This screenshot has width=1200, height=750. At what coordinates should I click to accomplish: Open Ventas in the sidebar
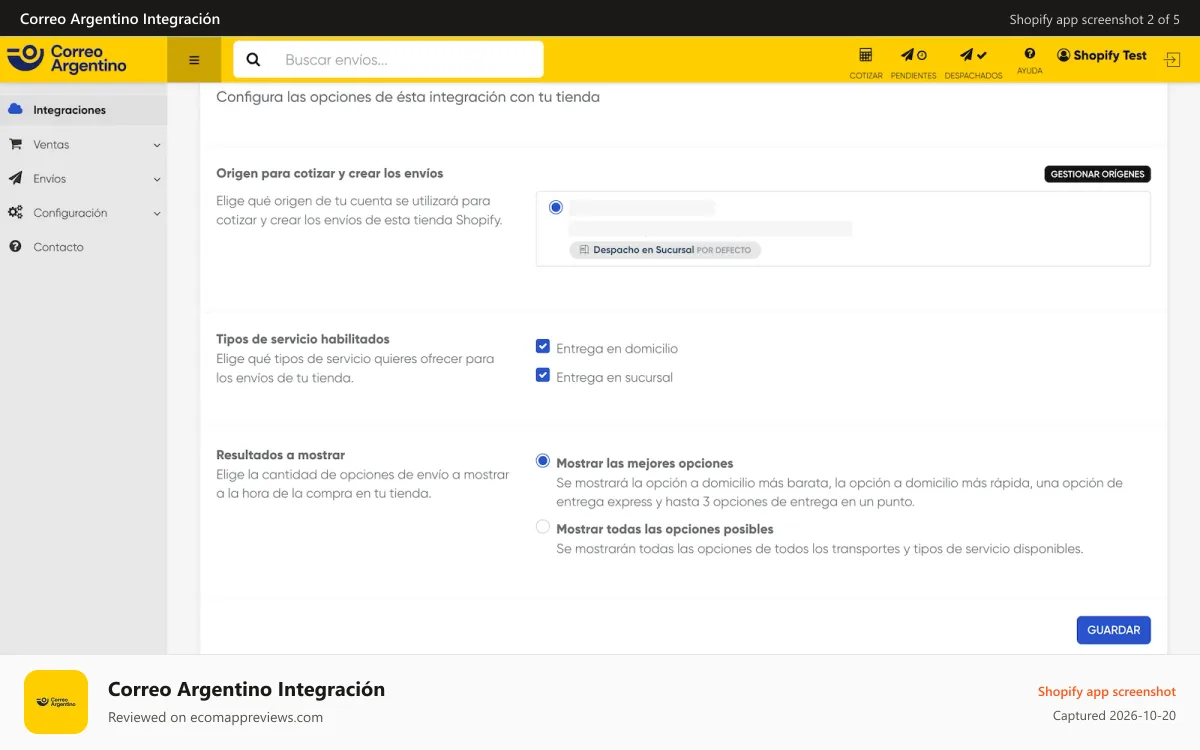(84, 144)
